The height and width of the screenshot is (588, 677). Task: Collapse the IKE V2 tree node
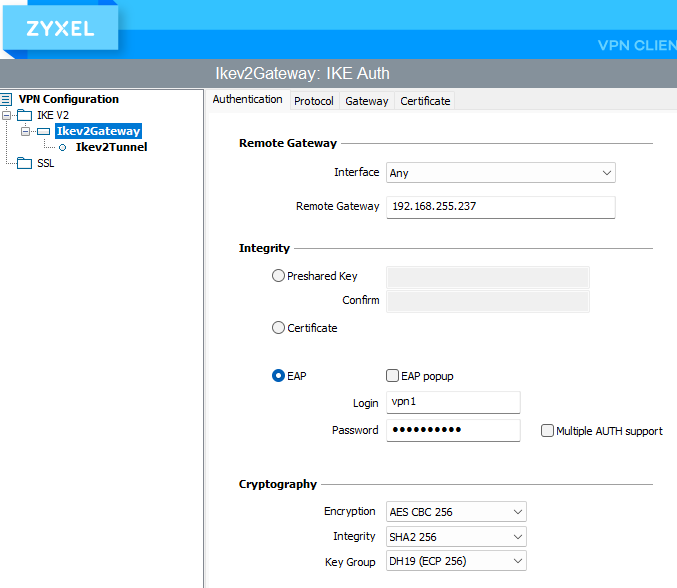coord(6,115)
